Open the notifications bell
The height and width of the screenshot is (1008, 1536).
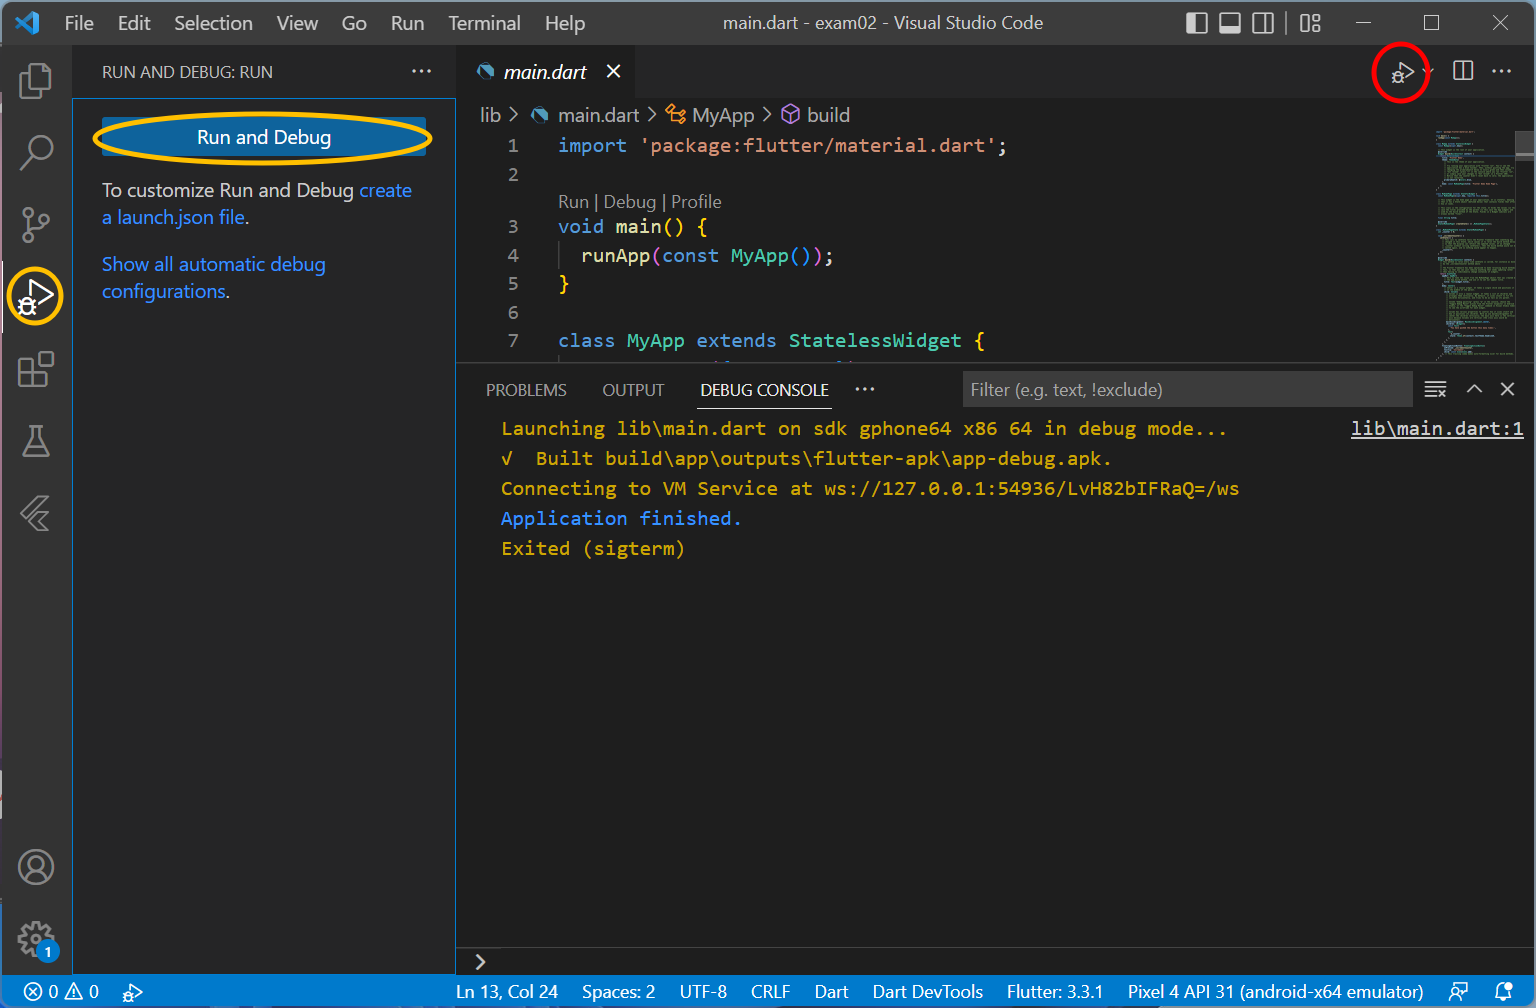pyautogui.click(x=1503, y=992)
